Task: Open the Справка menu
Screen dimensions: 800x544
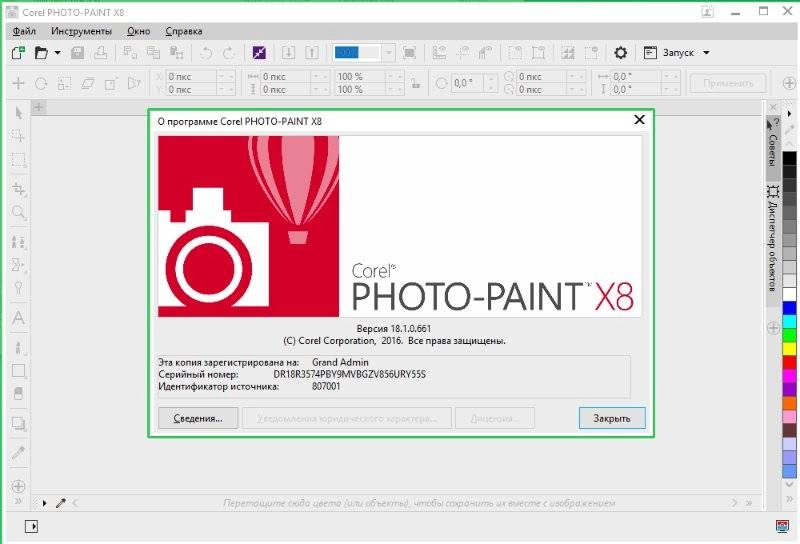Action: (184, 31)
